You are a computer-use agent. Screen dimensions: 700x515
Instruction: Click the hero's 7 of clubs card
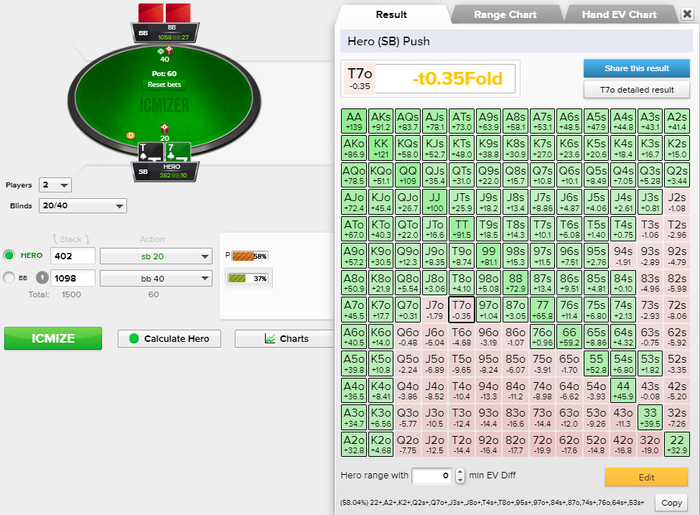pyautogui.click(x=178, y=153)
